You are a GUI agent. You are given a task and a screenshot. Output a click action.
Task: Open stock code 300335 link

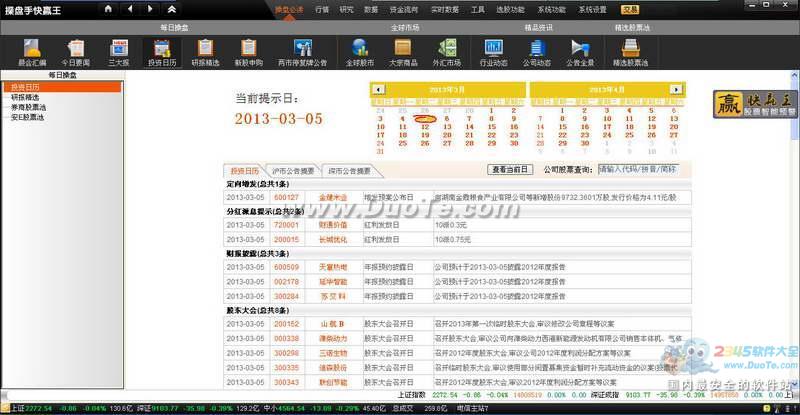click(286, 368)
